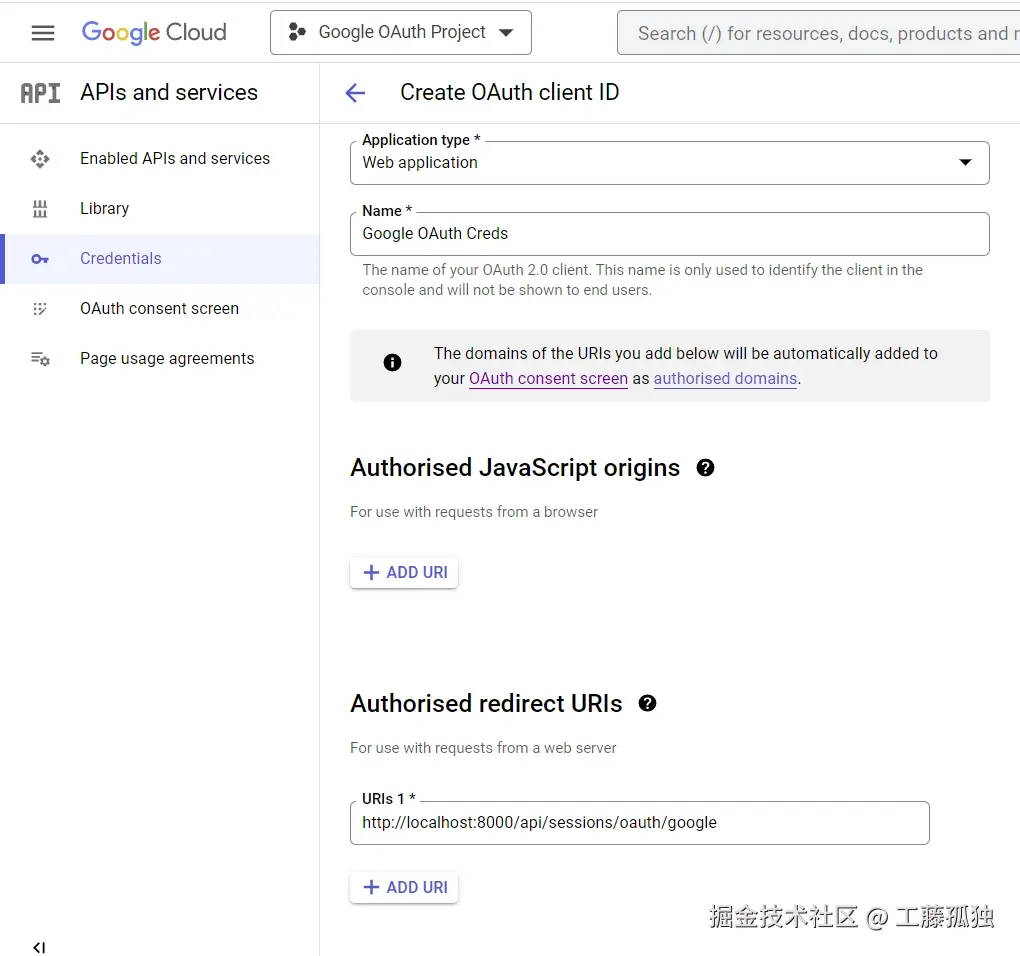Open the Application type dropdown
The width and height of the screenshot is (1020, 956).
coord(964,162)
